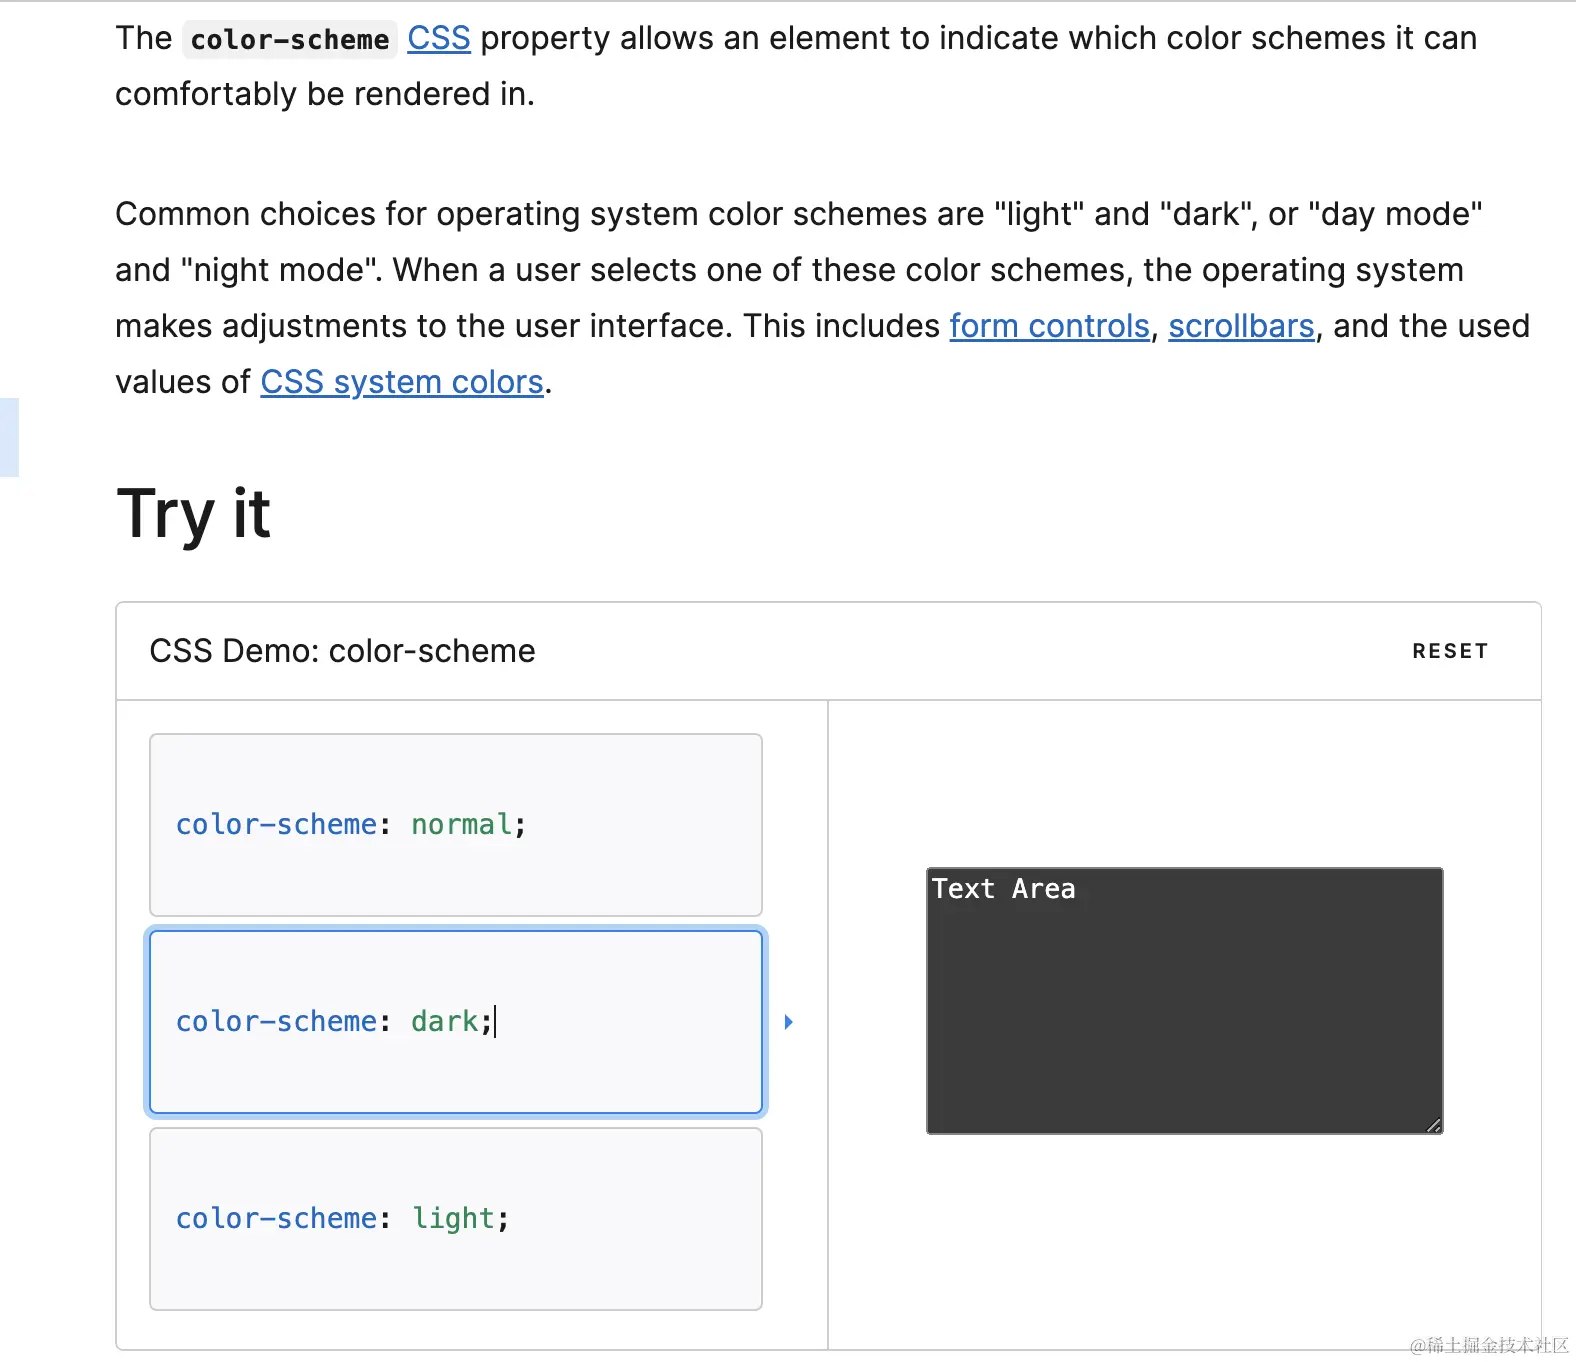
Task: Click the words Text Area in textarea
Action: click(x=1003, y=889)
